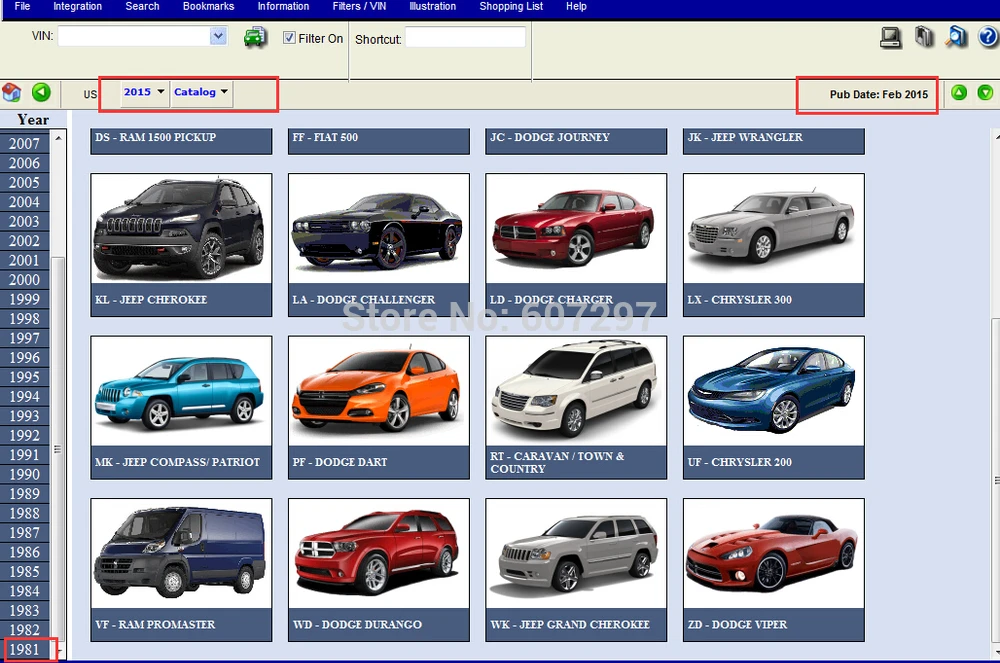Select year 1981 in the Year list
1000x663 pixels.
(24, 650)
